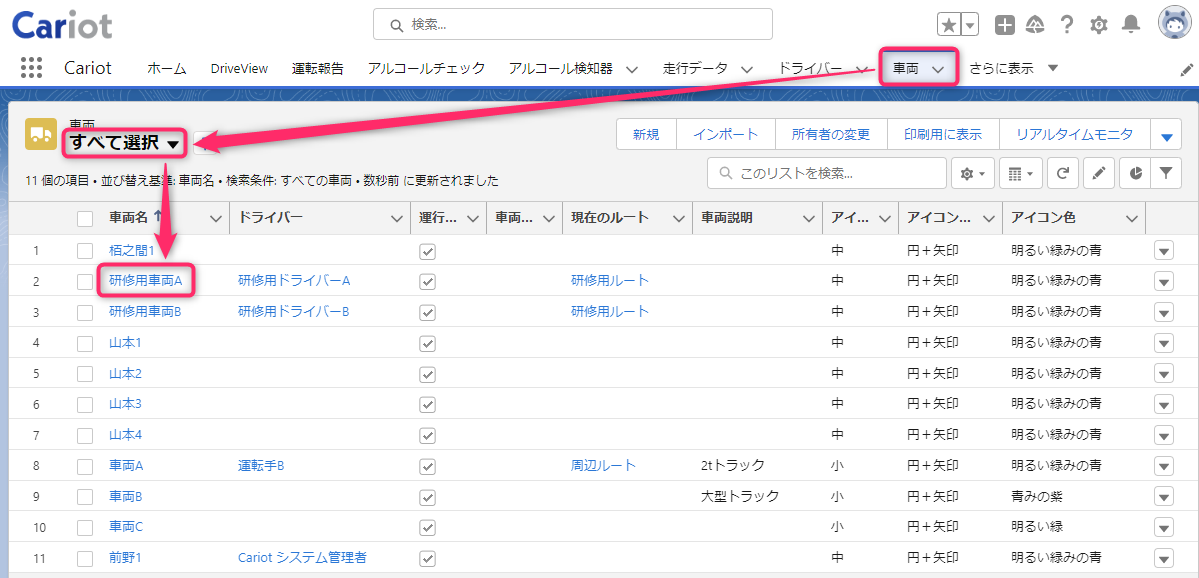The height and width of the screenshot is (578, 1199).
Task: Select row checkbox for 車両C
Action: click(85, 528)
